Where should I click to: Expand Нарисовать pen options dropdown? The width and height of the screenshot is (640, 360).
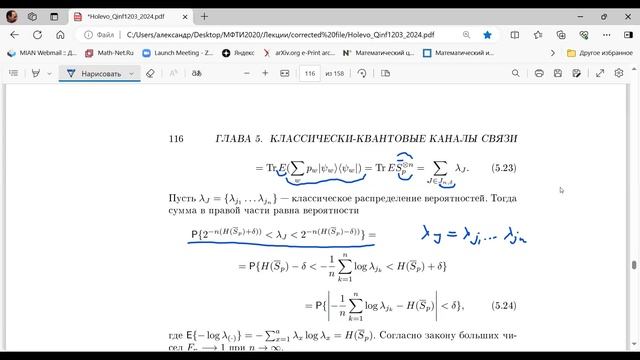point(132,73)
